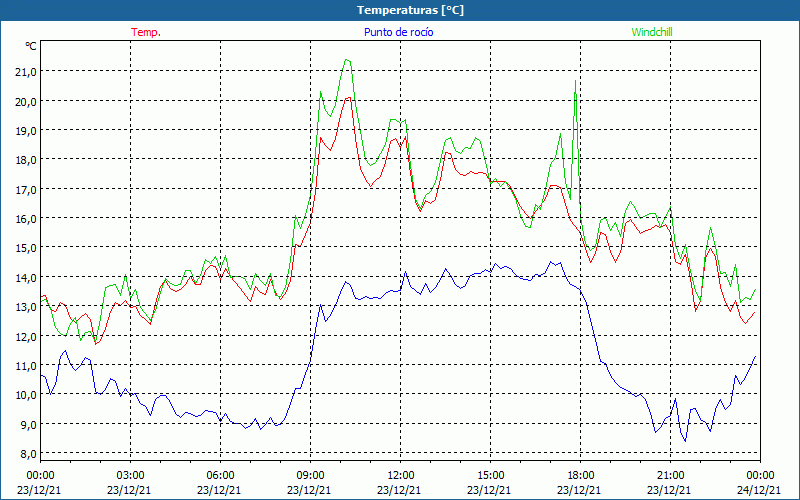The width and height of the screenshot is (800, 500).
Task: Click the 10,0 y-axis value
Action: point(26,394)
